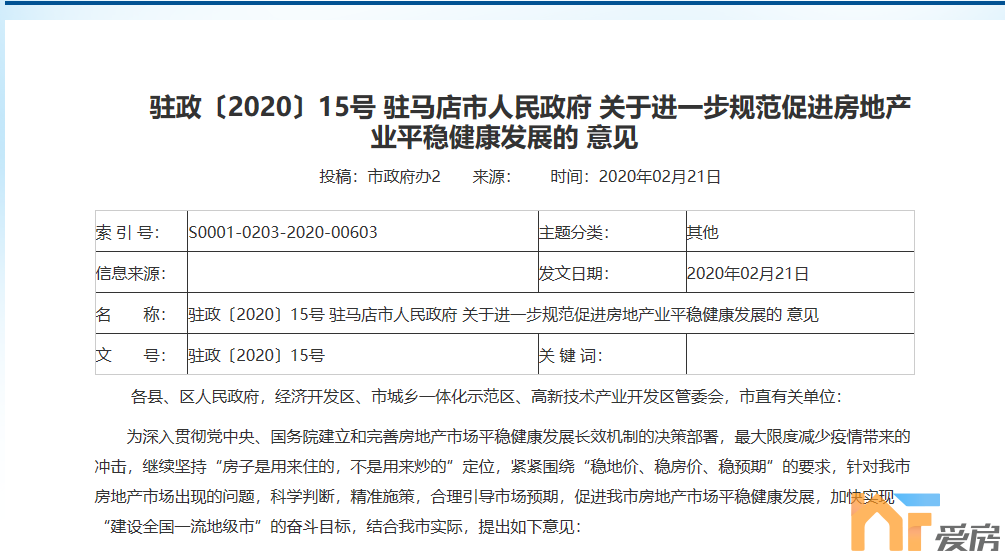Click the 文 号： label cell
Screen dimensions: 1005x559
coord(141,354)
